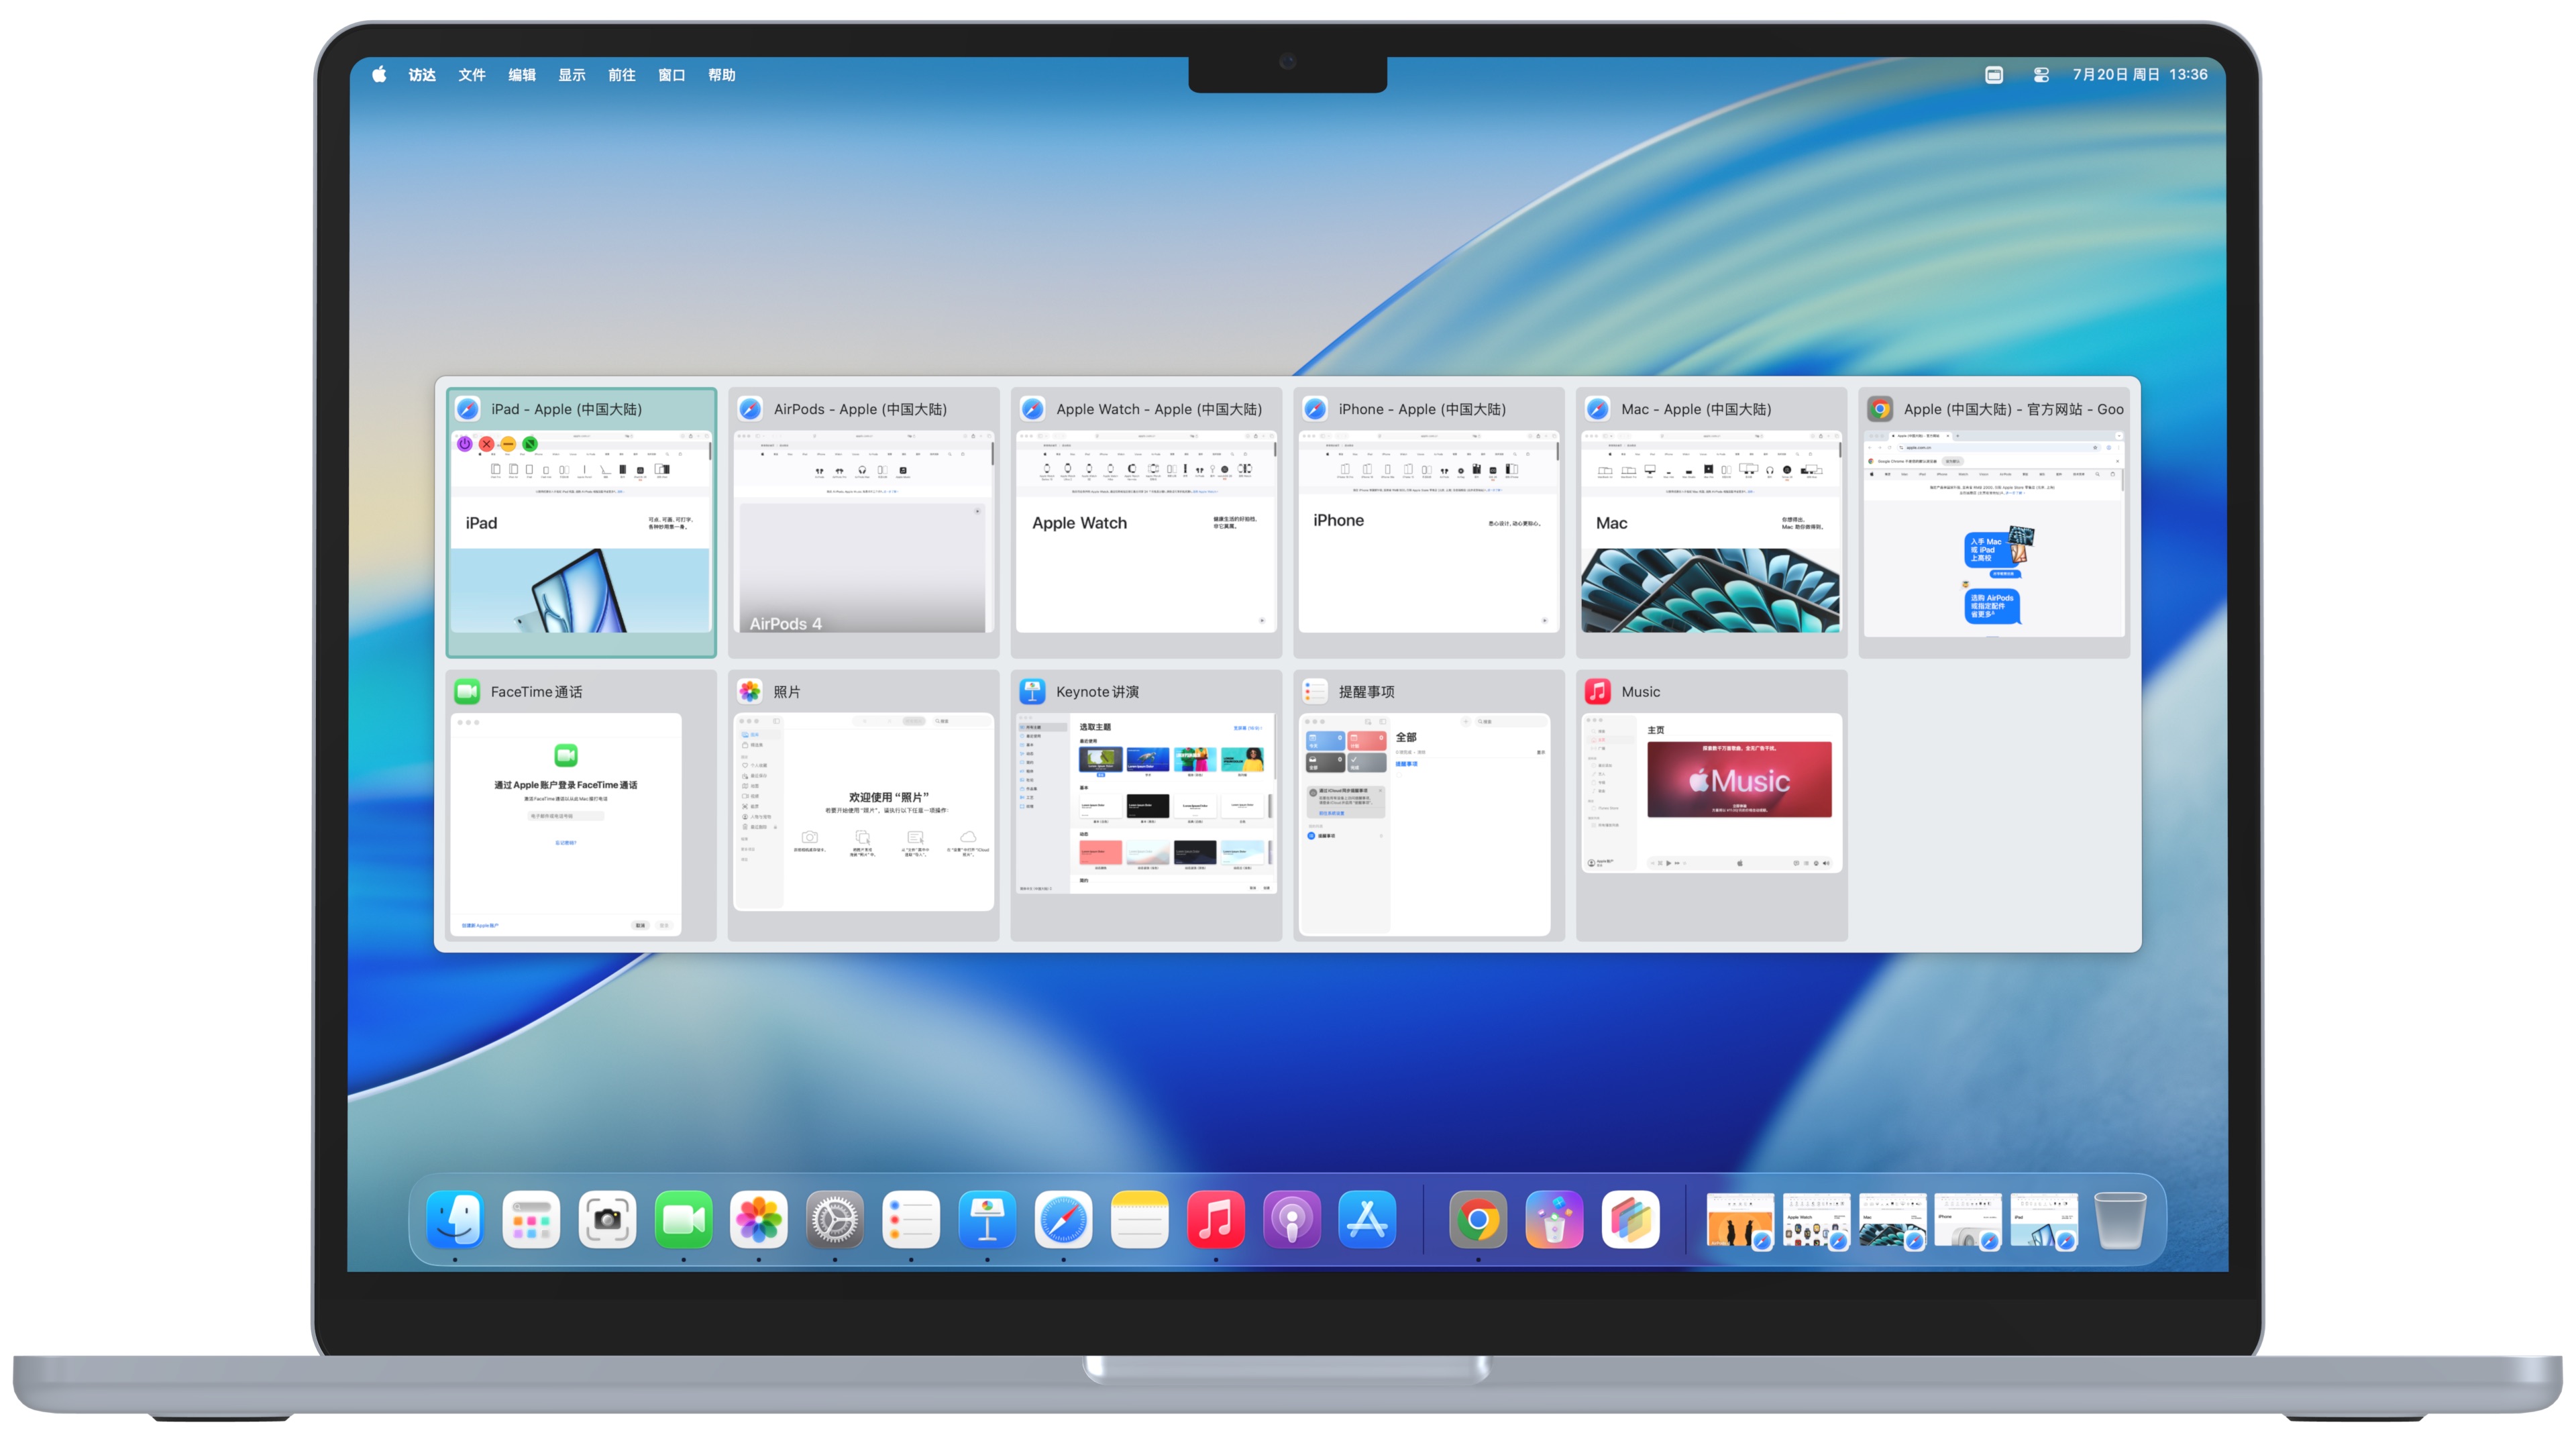Open System Settings gear in the Dock
This screenshot has height=1449, width=2576.
pos(835,1220)
